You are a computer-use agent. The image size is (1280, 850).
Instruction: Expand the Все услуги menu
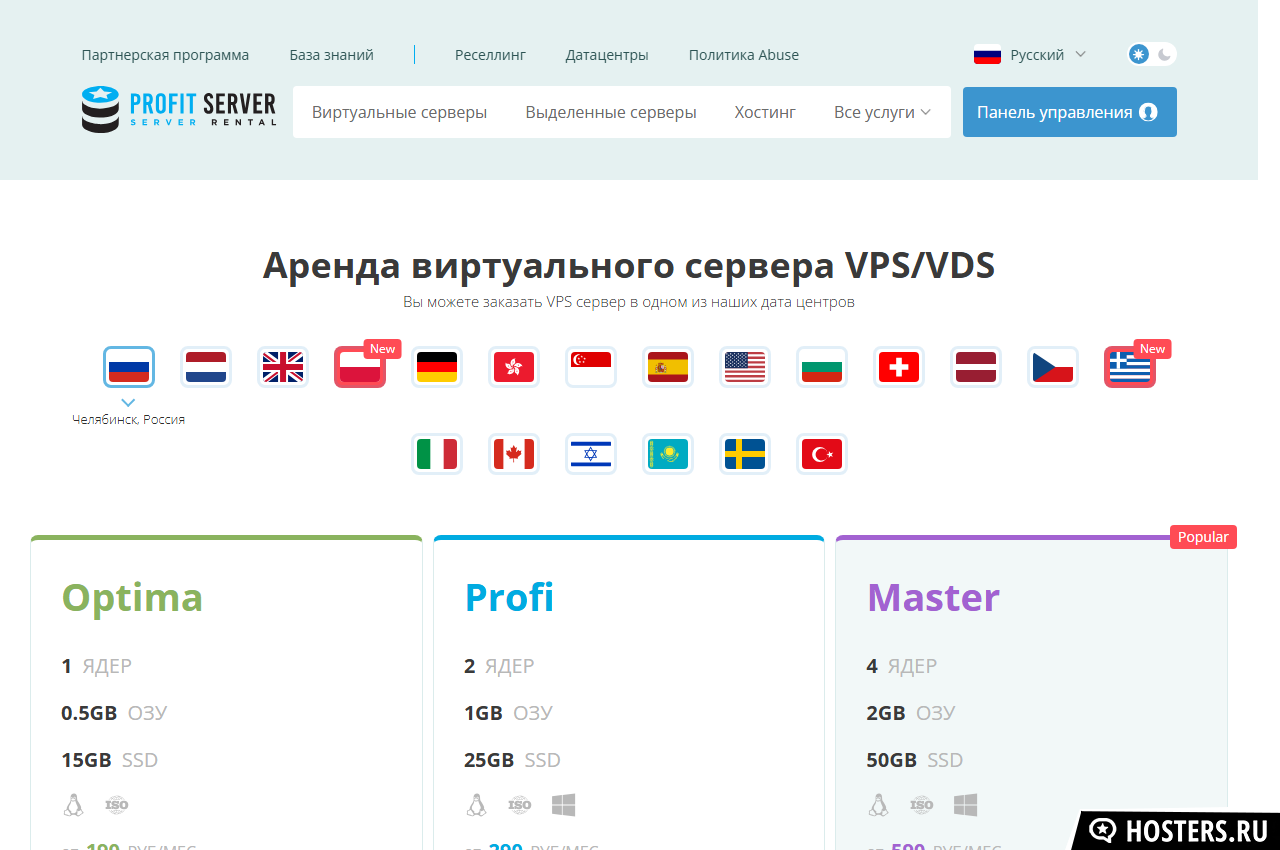coord(882,112)
